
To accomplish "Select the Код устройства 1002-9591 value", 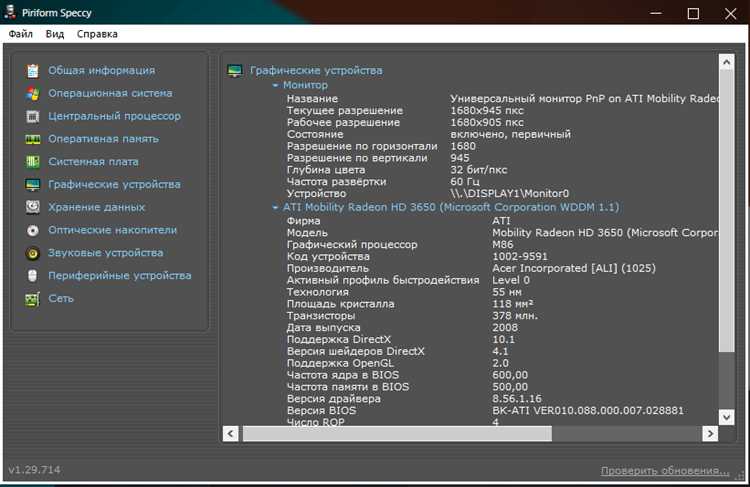I will (519, 256).
